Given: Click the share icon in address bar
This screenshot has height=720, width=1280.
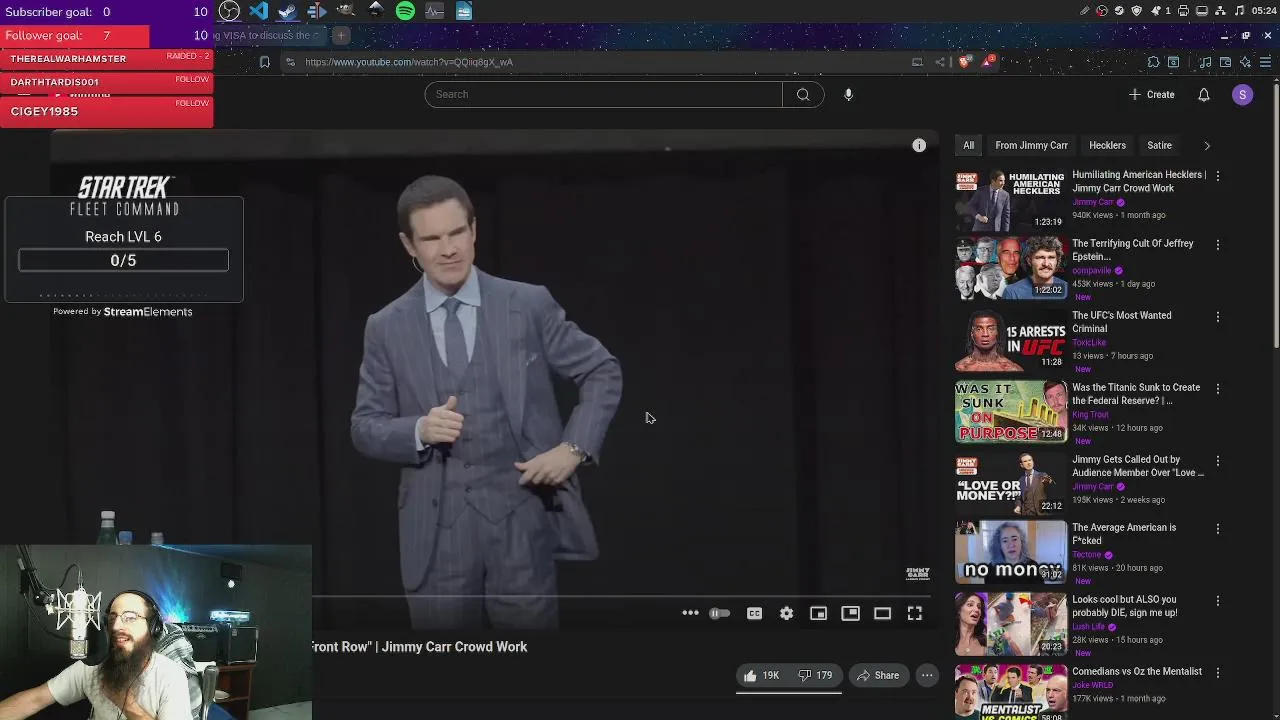Looking at the screenshot, I should (939, 62).
